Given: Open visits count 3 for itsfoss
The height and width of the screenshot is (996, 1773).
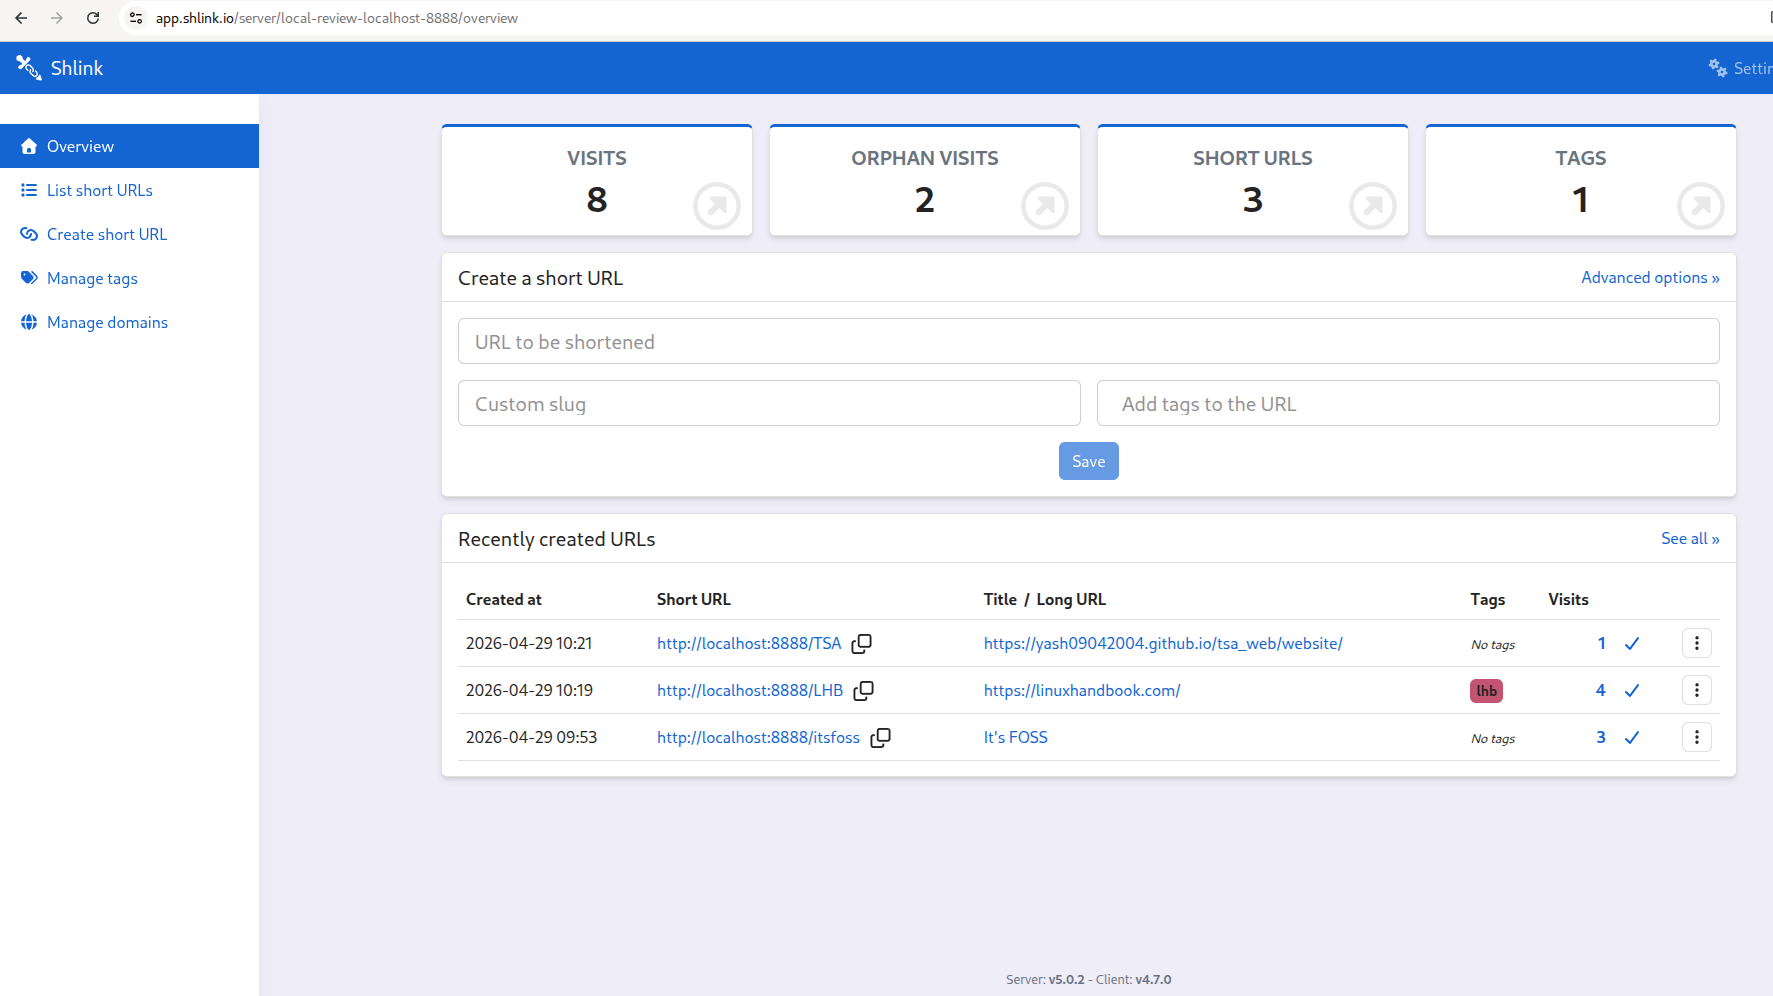Looking at the screenshot, I should point(1601,737).
